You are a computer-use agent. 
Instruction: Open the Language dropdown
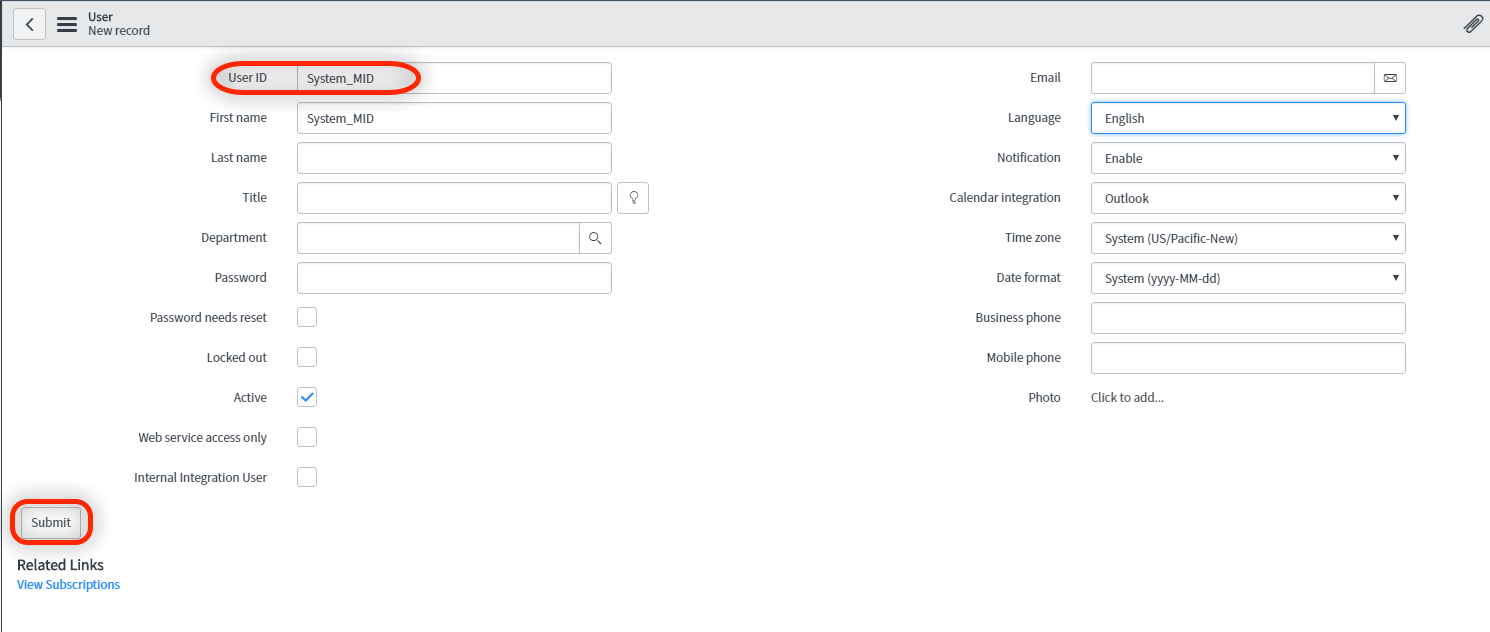click(x=1247, y=118)
